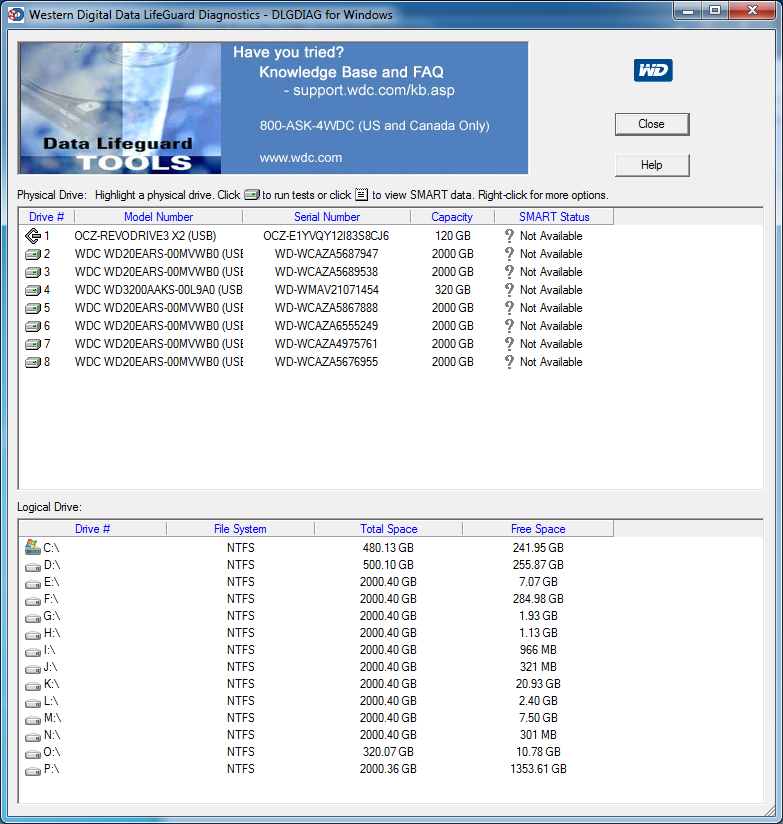Click the O:\ logical drive icon
The width and height of the screenshot is (783, 824).
(33, 754)
